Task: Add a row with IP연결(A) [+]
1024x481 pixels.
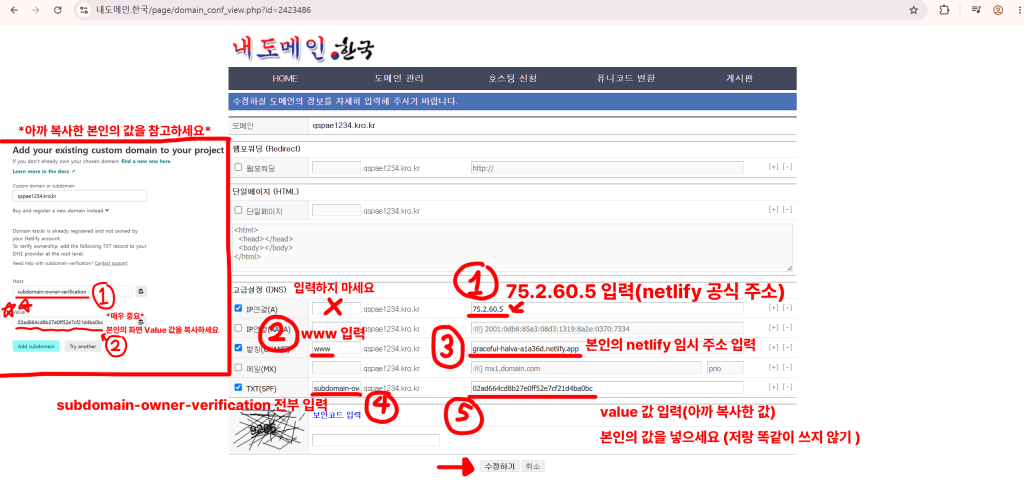Action: coord(773,308)
